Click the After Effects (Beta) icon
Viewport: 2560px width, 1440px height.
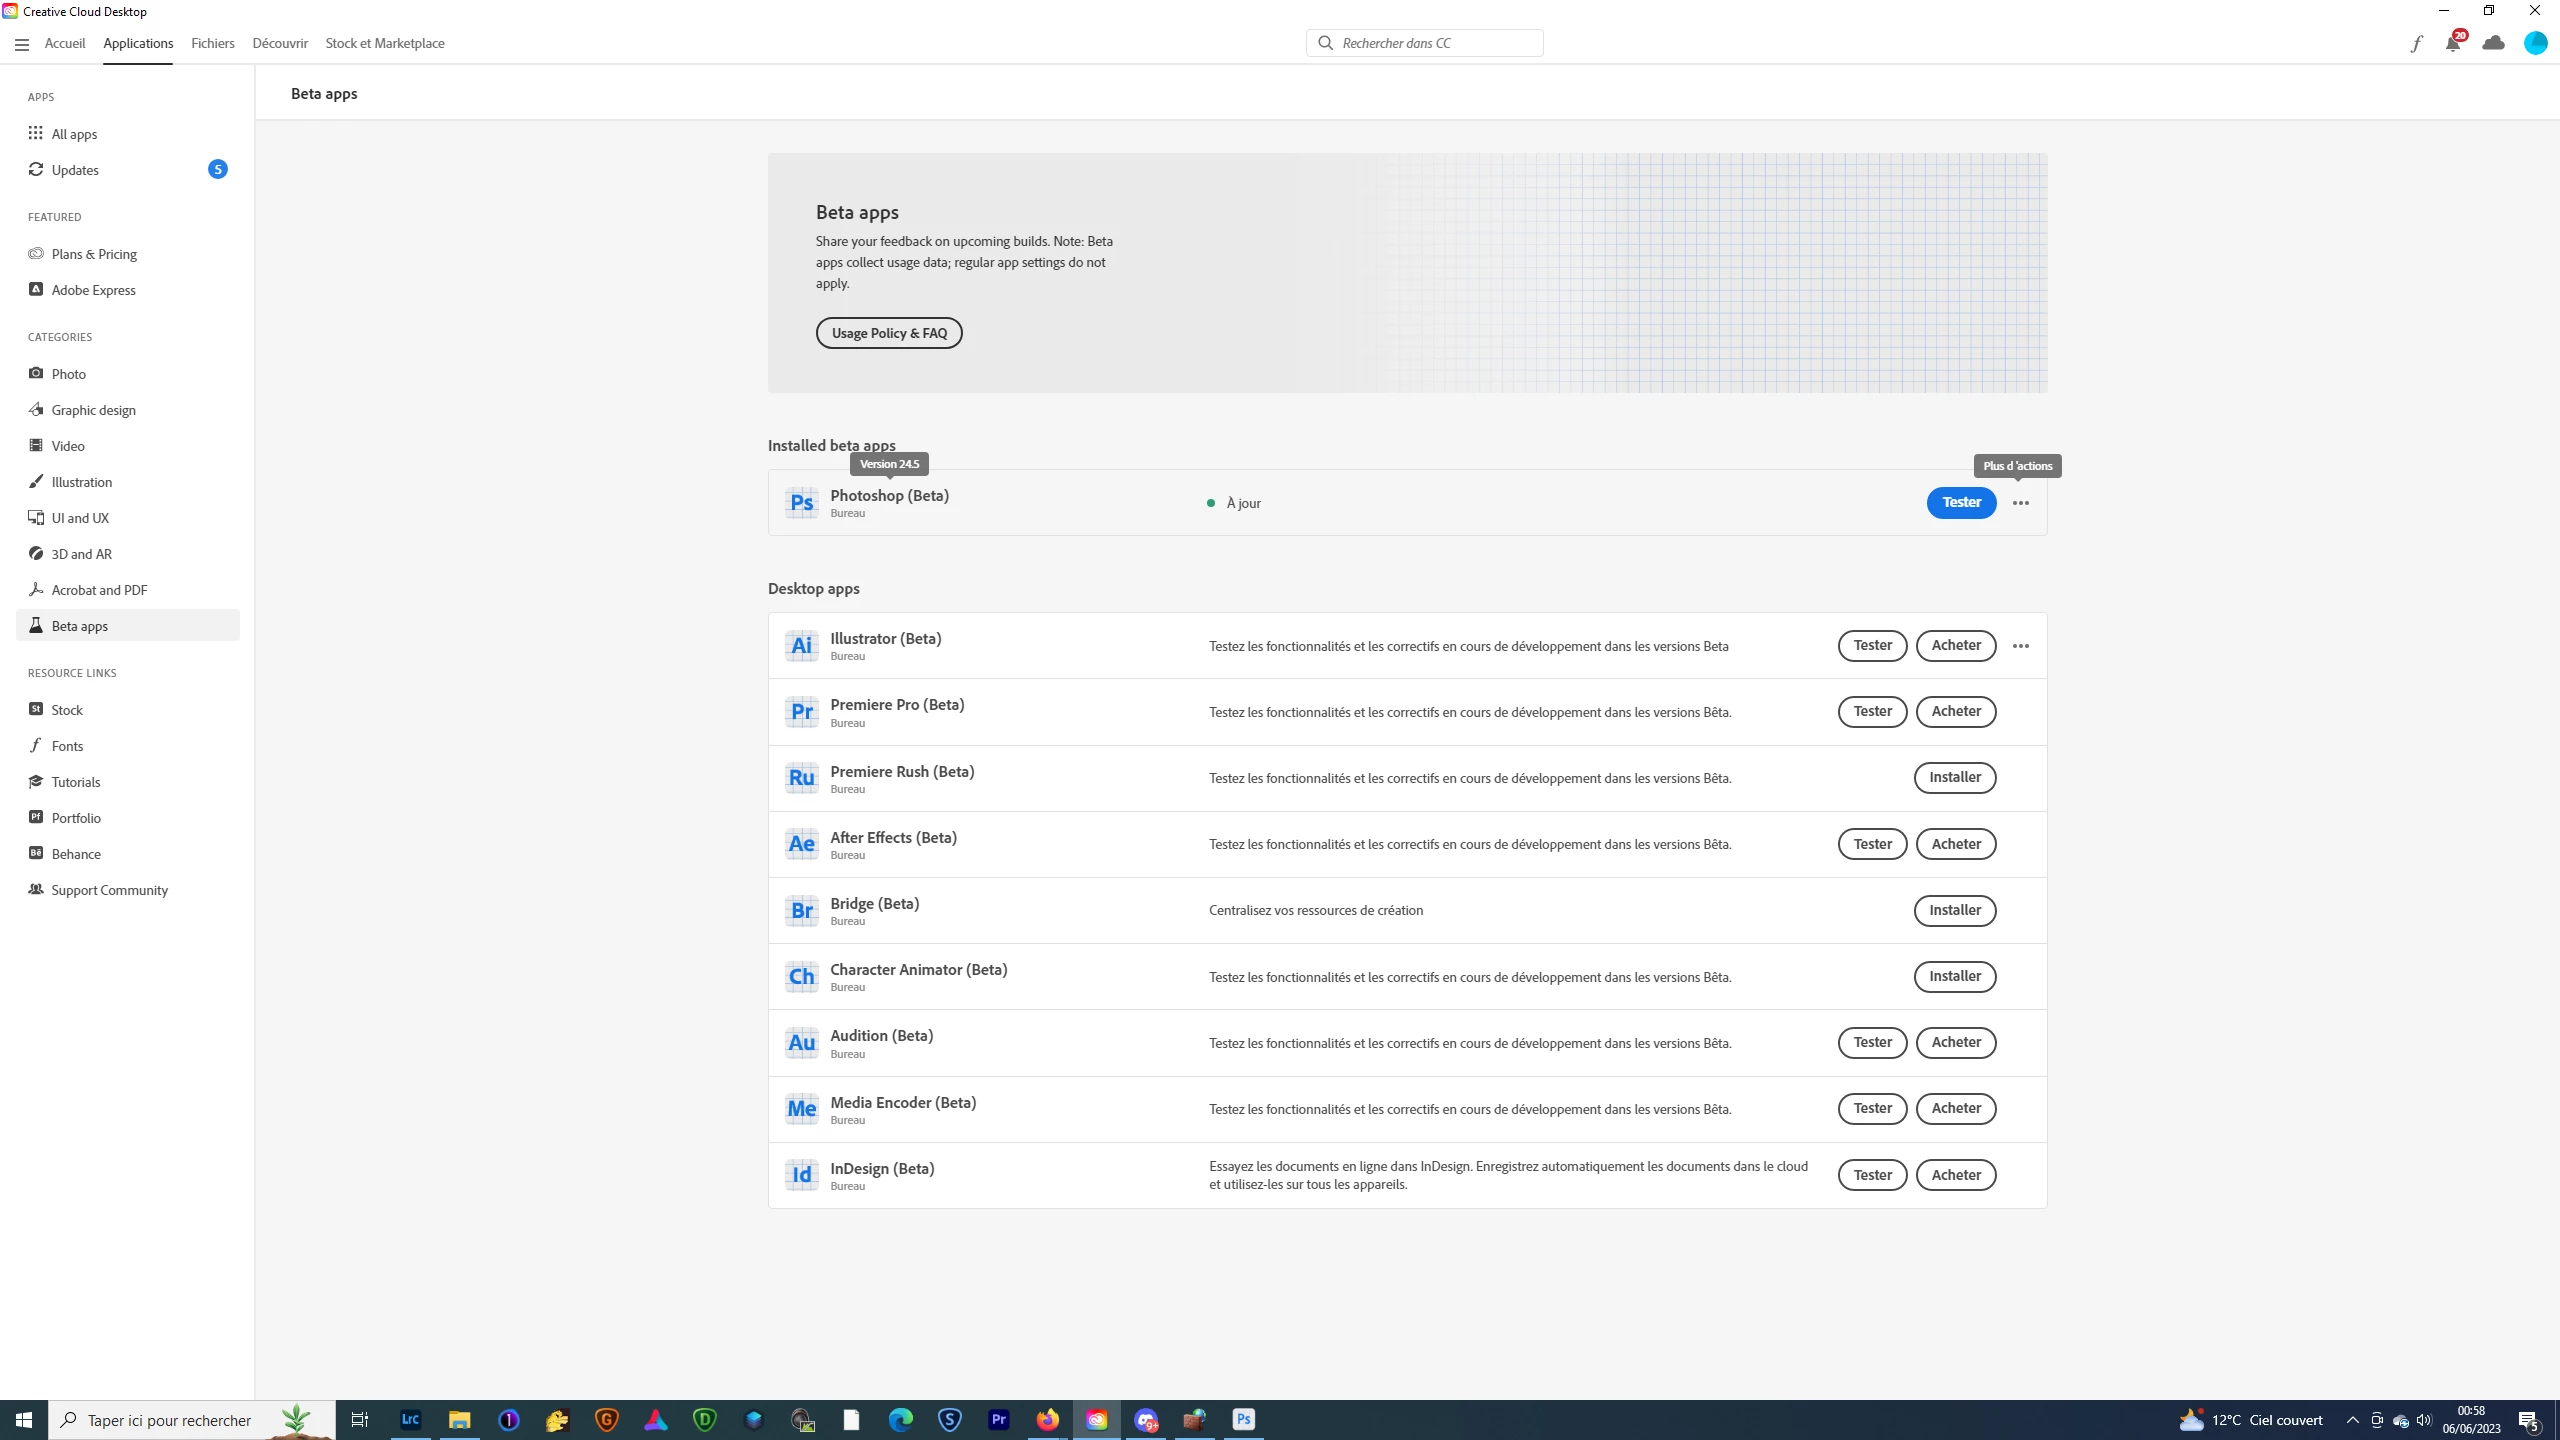pos(801,844)
